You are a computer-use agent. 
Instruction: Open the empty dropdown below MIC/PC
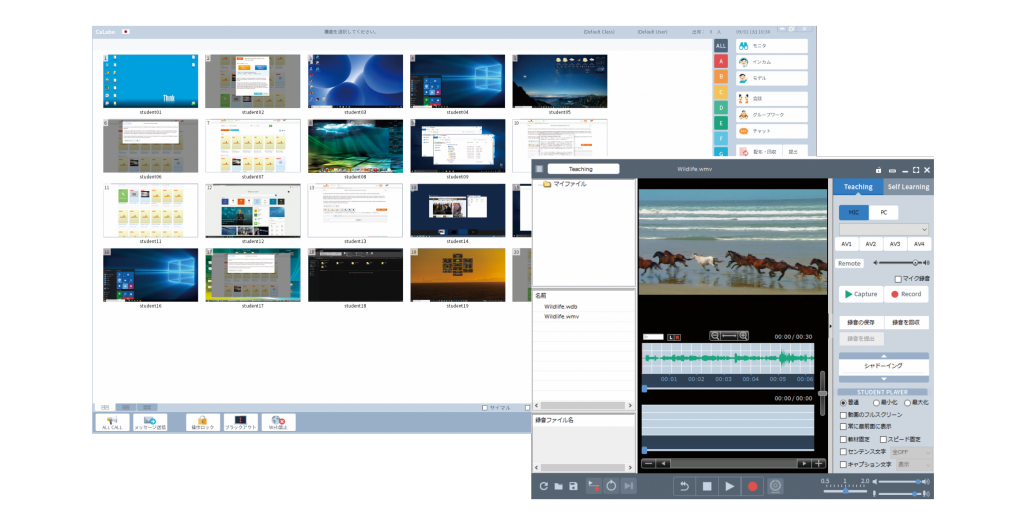point(884,229)
